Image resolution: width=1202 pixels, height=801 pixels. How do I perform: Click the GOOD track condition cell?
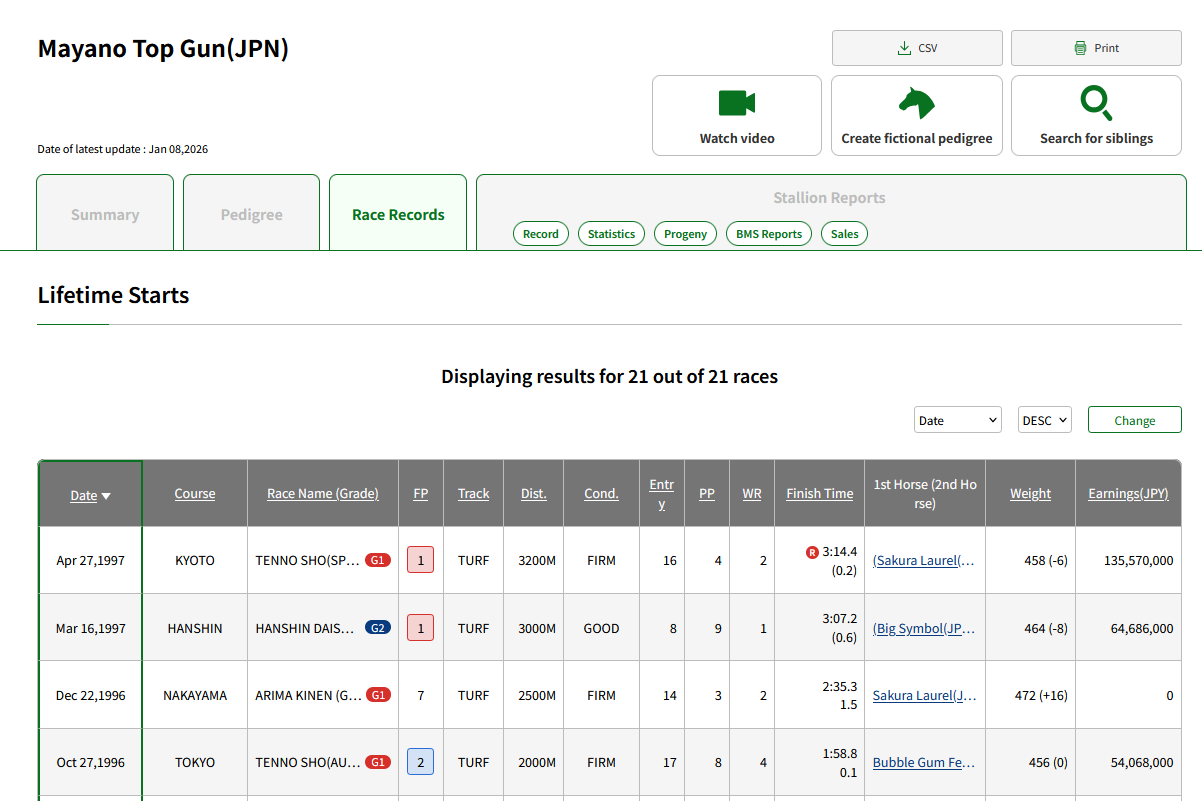coord(601,628)
